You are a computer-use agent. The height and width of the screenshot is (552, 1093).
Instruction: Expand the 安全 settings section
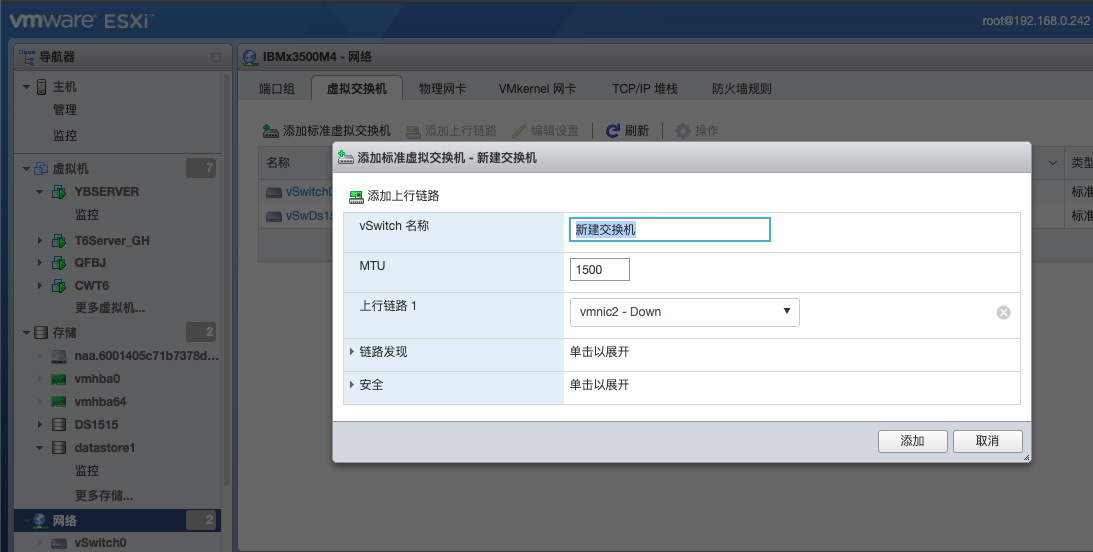(352, 385)
